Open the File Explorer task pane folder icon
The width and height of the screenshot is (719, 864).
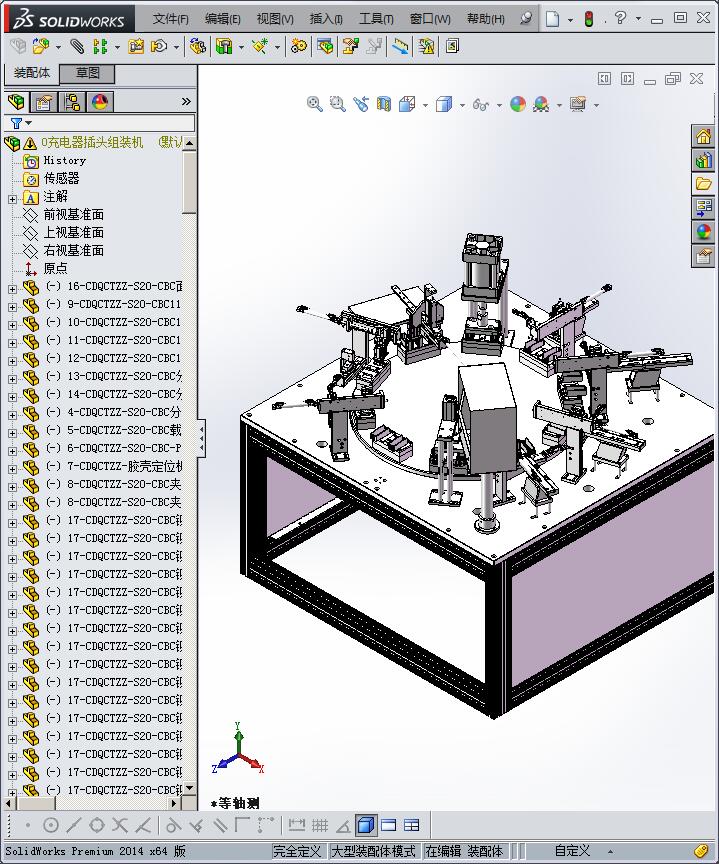704,184
